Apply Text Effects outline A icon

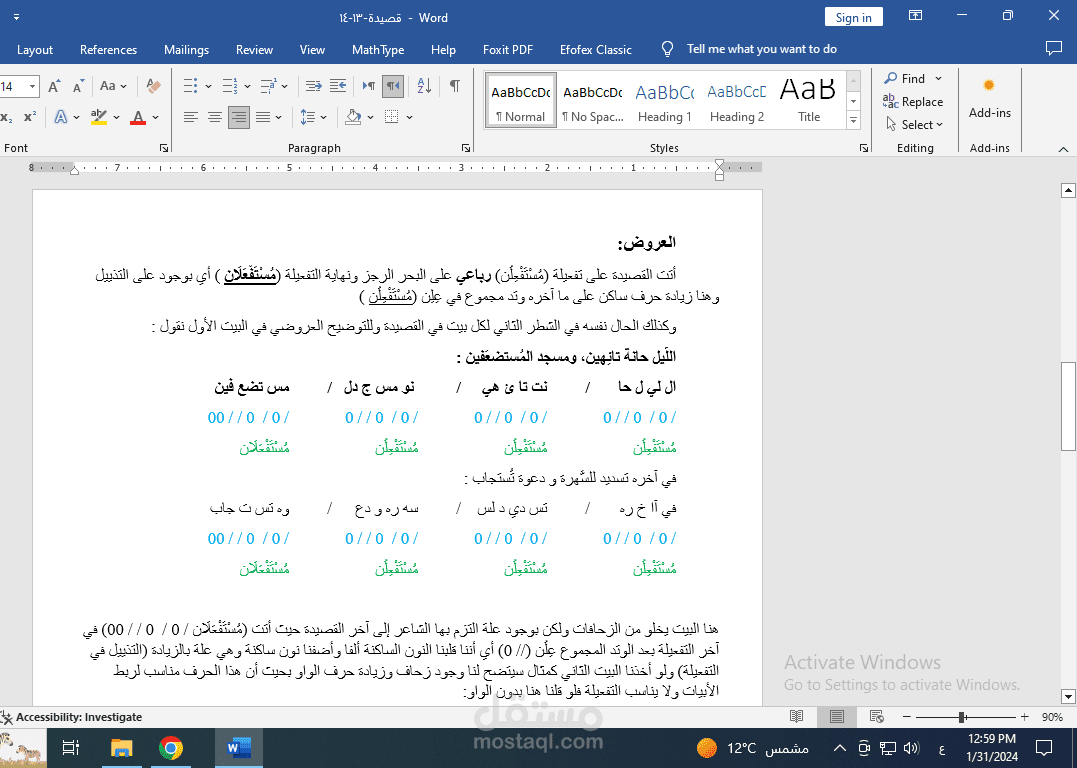pyautogui.click(x=61, y=117)
